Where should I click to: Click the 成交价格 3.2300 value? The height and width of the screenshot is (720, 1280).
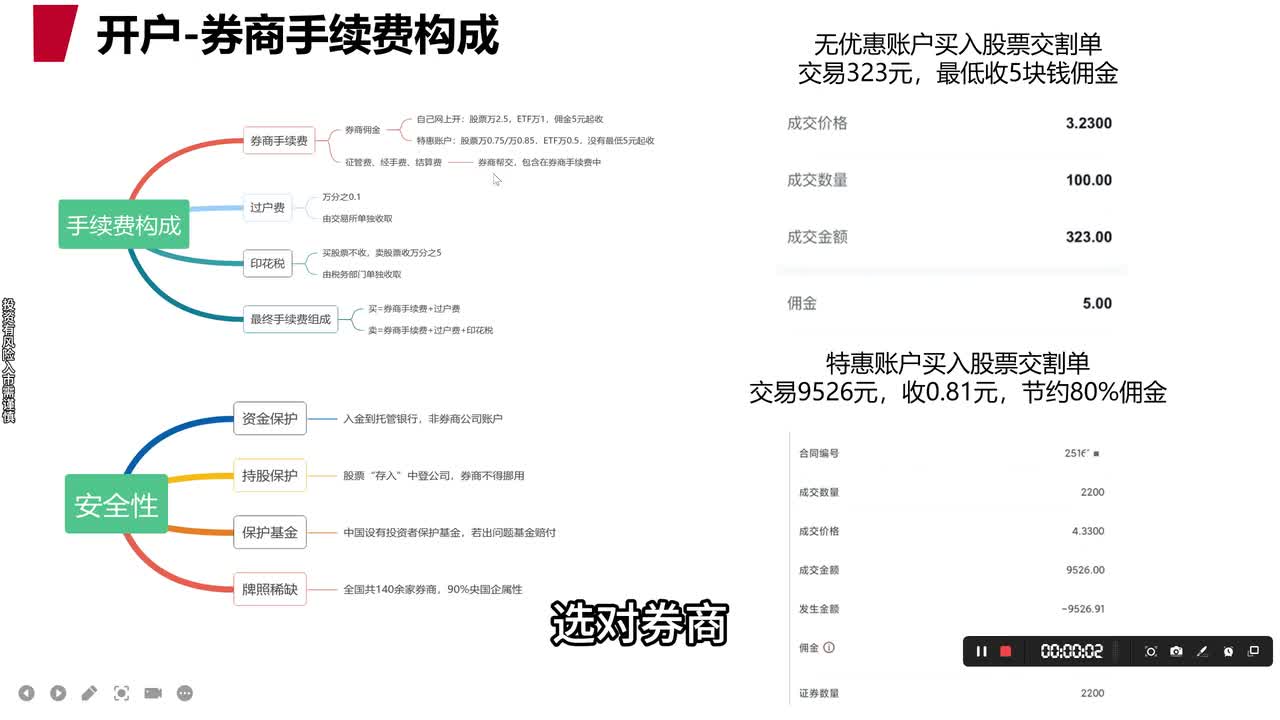coord(1088,124)
